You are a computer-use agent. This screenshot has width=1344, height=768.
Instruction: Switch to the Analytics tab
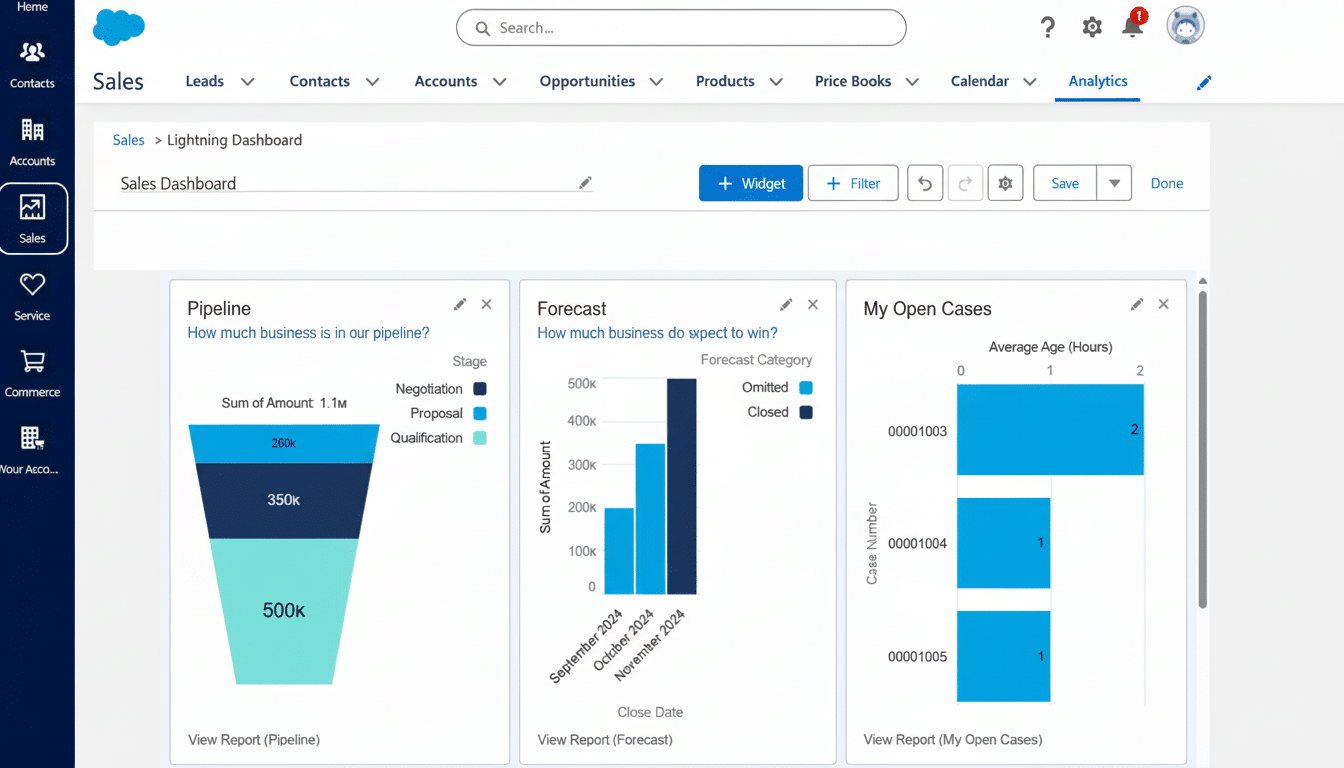pyautogui.click(x=1097, y=81)
